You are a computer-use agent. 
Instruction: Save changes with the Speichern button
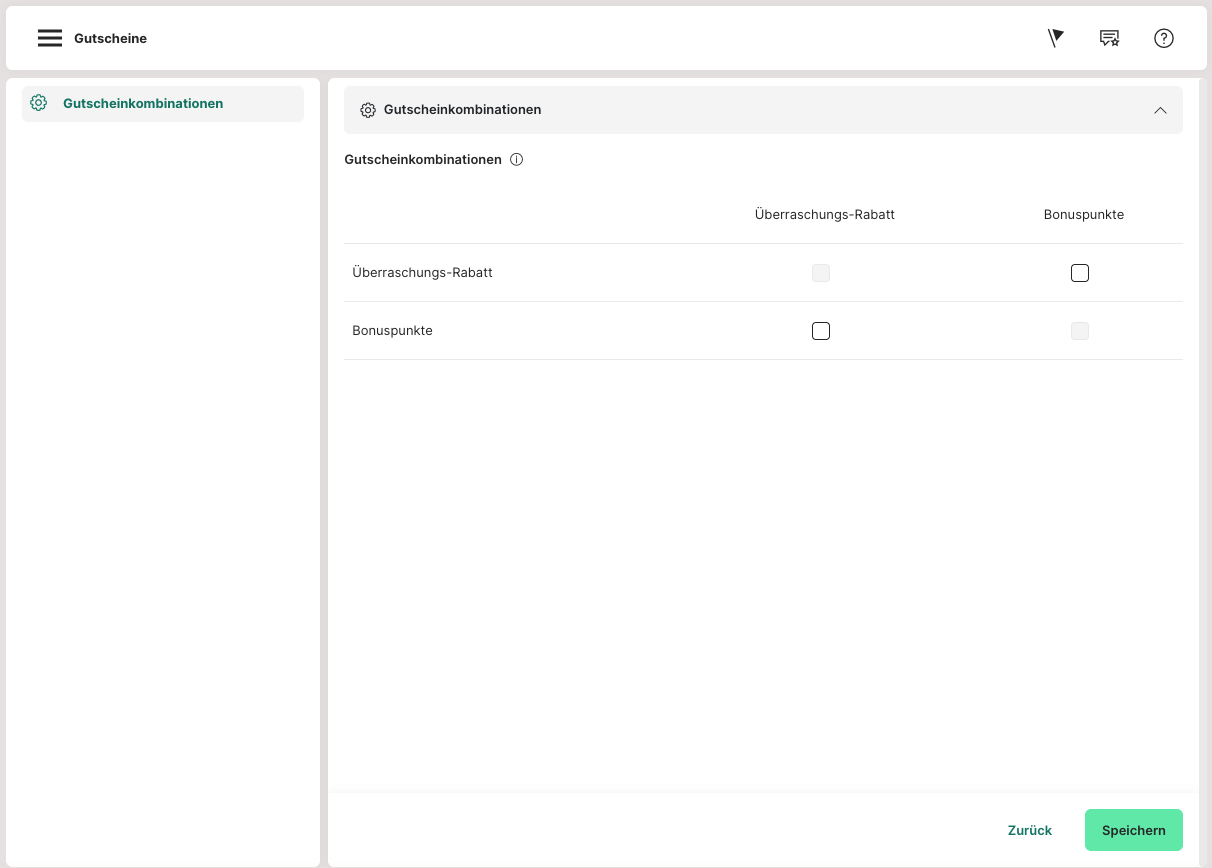click(1133, 830)
